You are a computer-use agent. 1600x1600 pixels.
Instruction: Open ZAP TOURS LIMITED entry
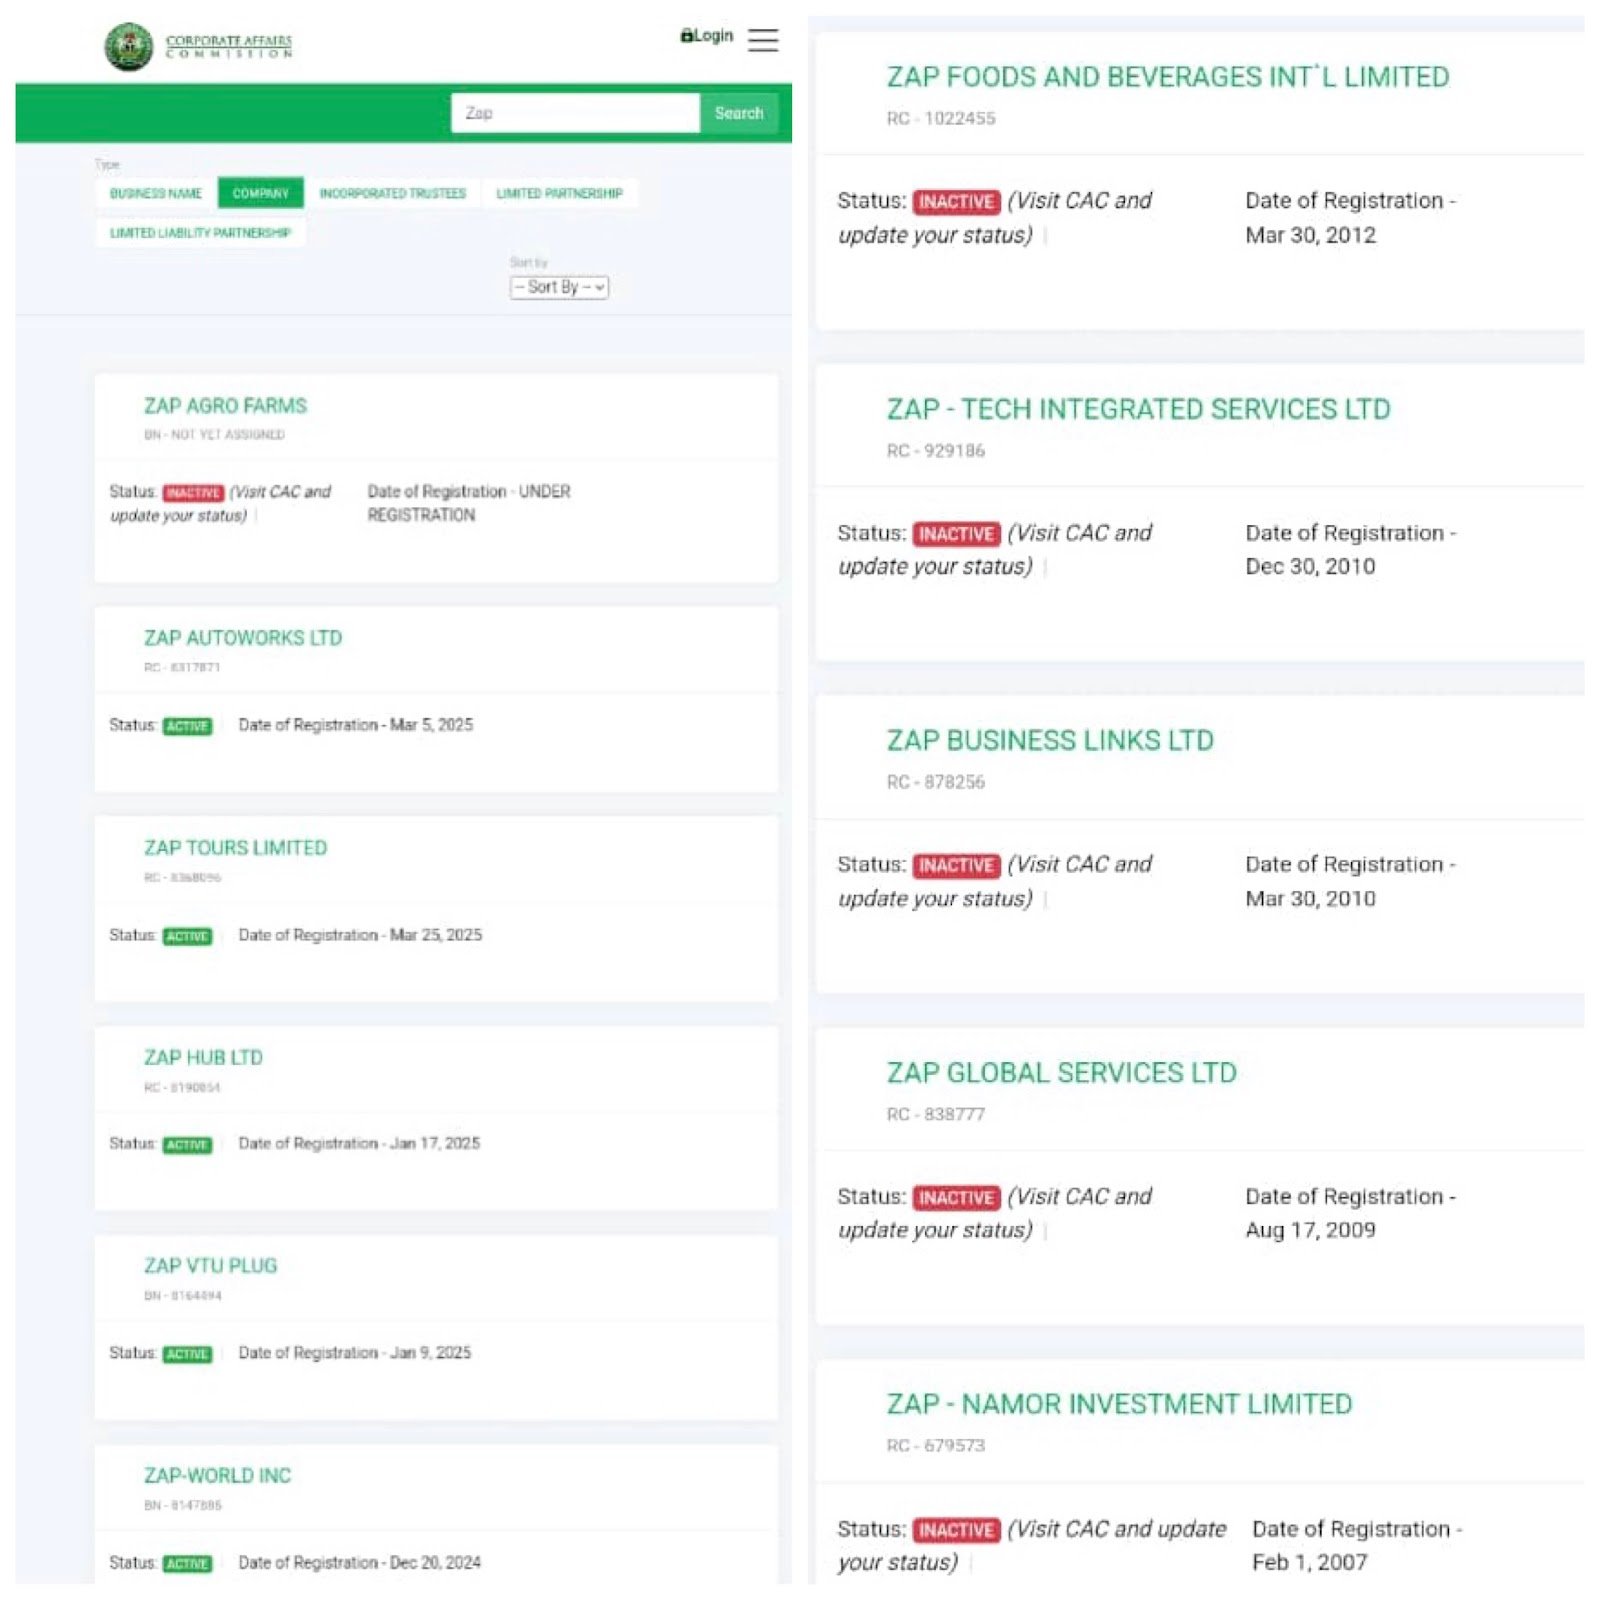click(235, 848)
